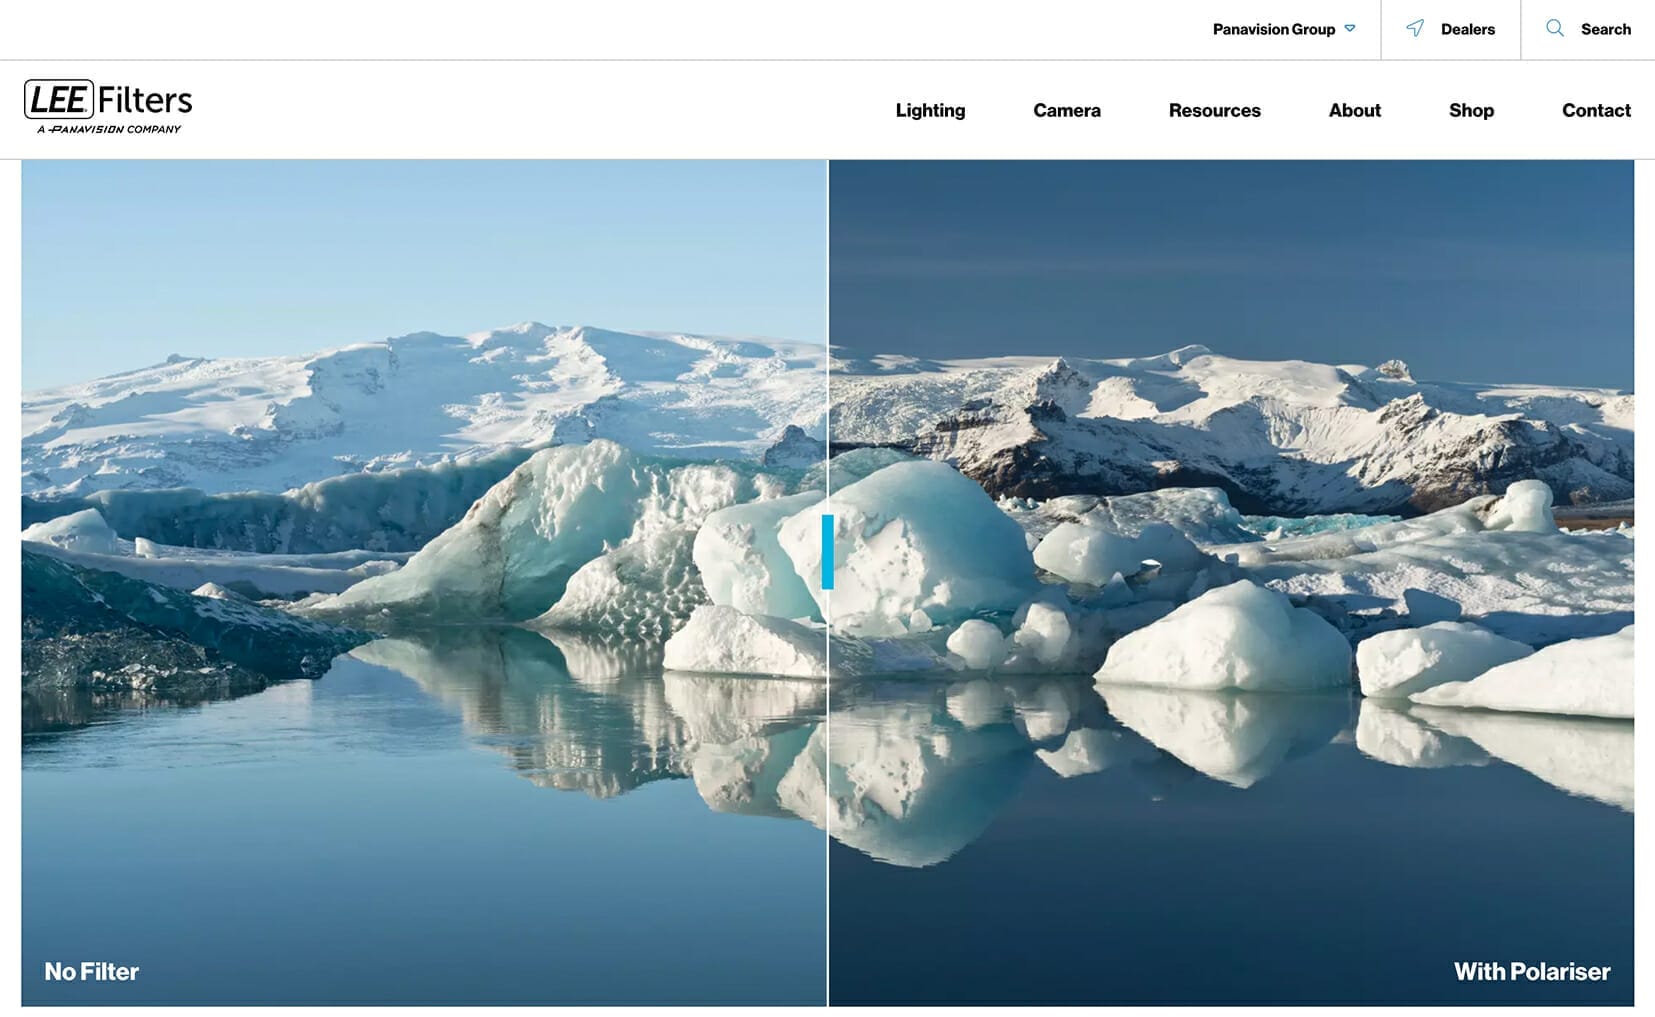Click the LEE Filters logo
Viewport: 1655px width, 1017px height.
[108, 106]
